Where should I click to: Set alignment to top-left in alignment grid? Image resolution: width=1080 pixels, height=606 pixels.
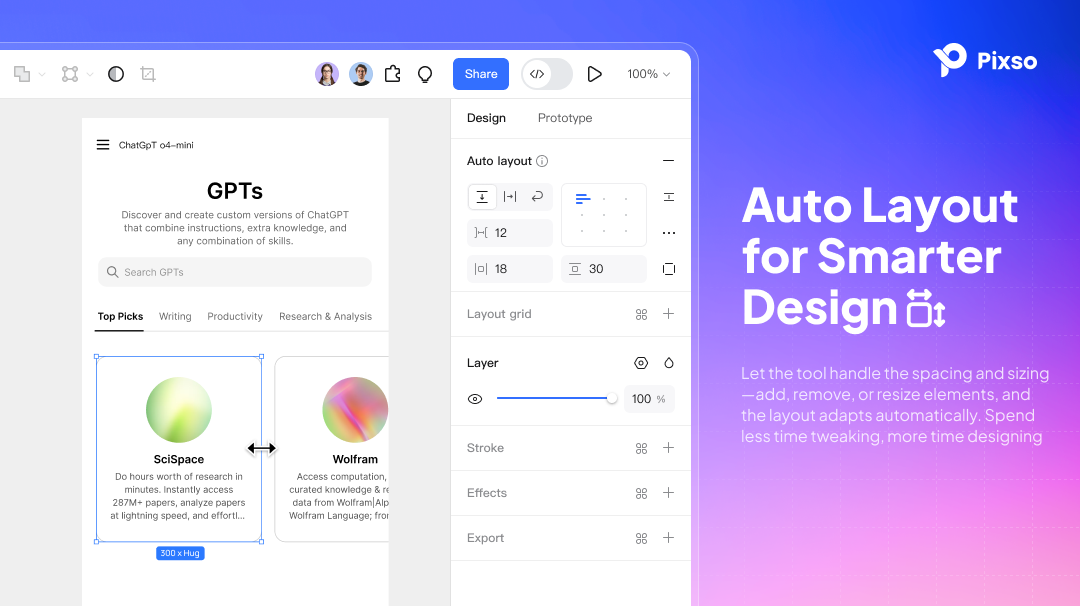(x=583, y=199)
